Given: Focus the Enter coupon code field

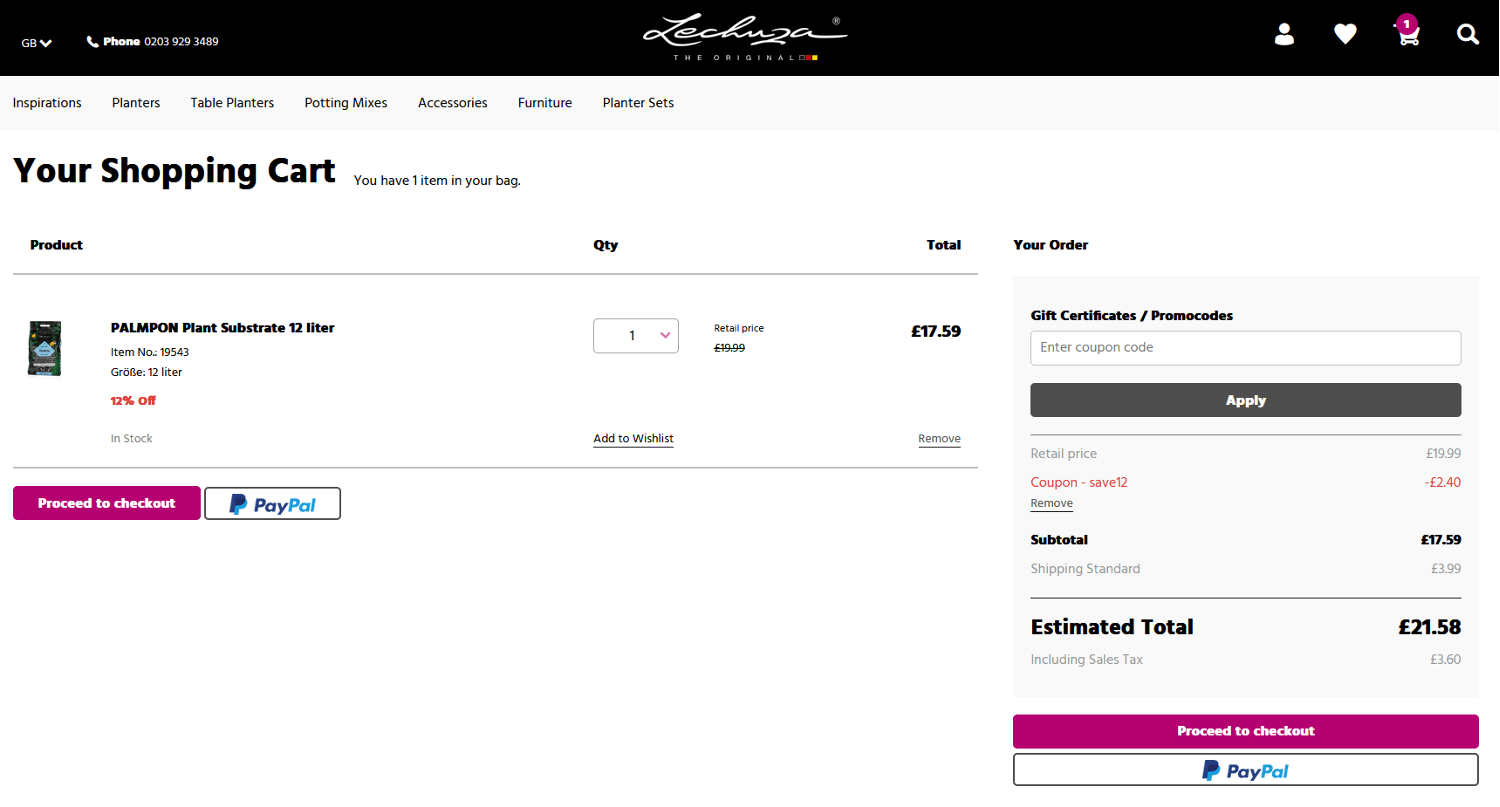Looking at the screenshot, I should click(x=1246, y=348).
